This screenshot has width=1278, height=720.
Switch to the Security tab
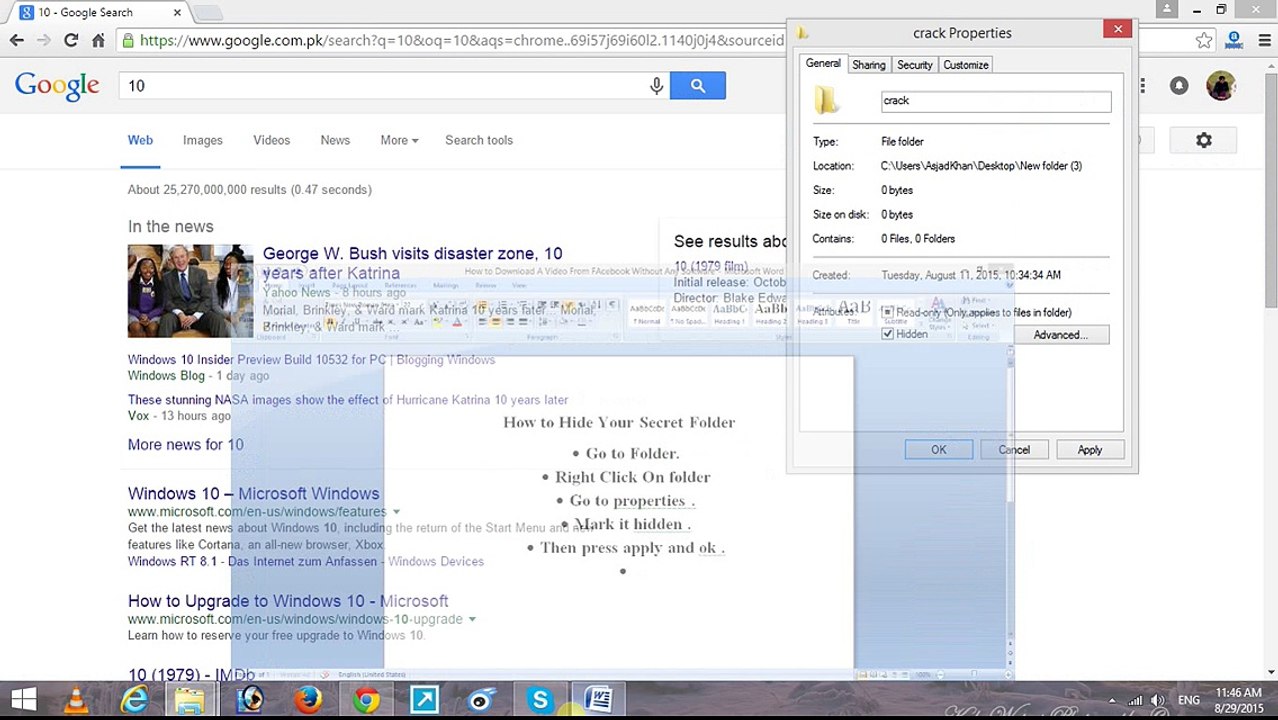[914, 65]
